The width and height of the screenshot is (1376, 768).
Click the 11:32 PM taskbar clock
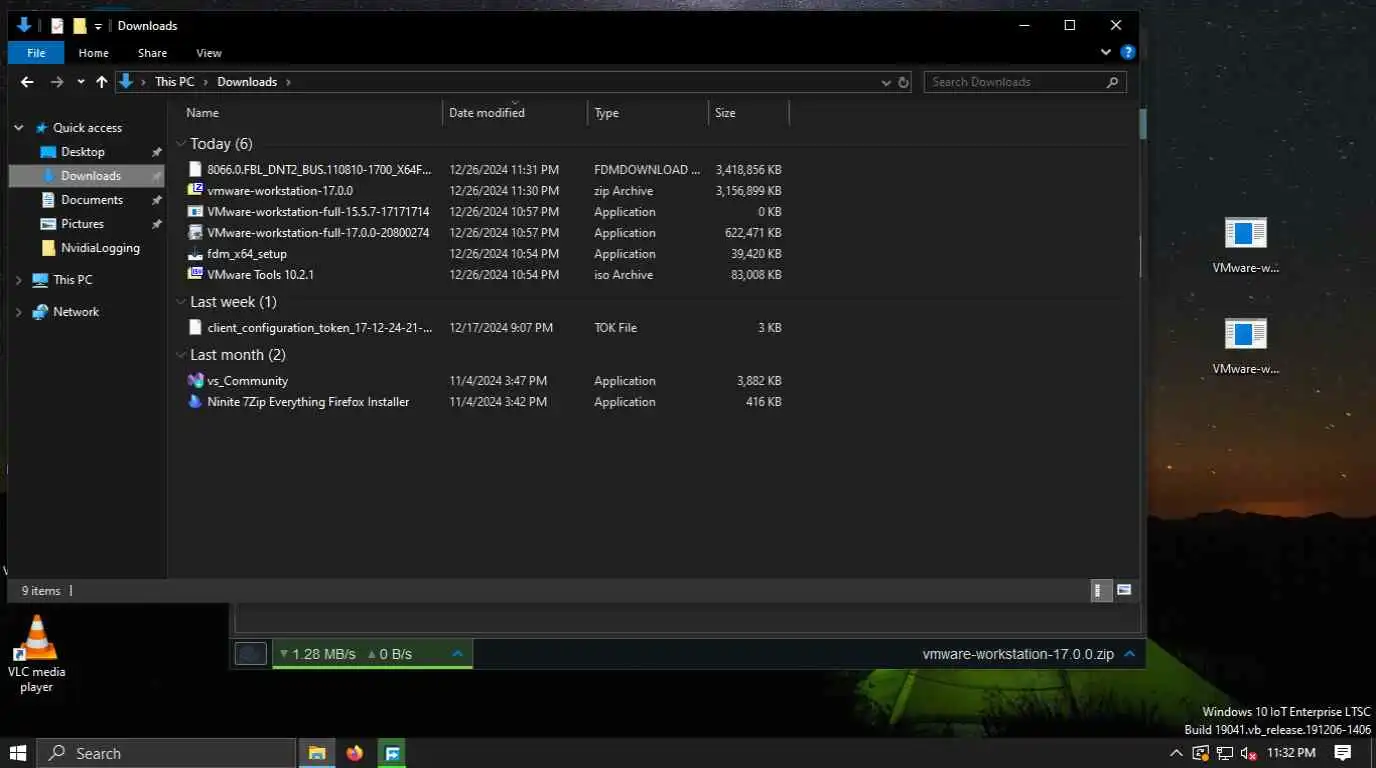click(x=1291, y=753)
